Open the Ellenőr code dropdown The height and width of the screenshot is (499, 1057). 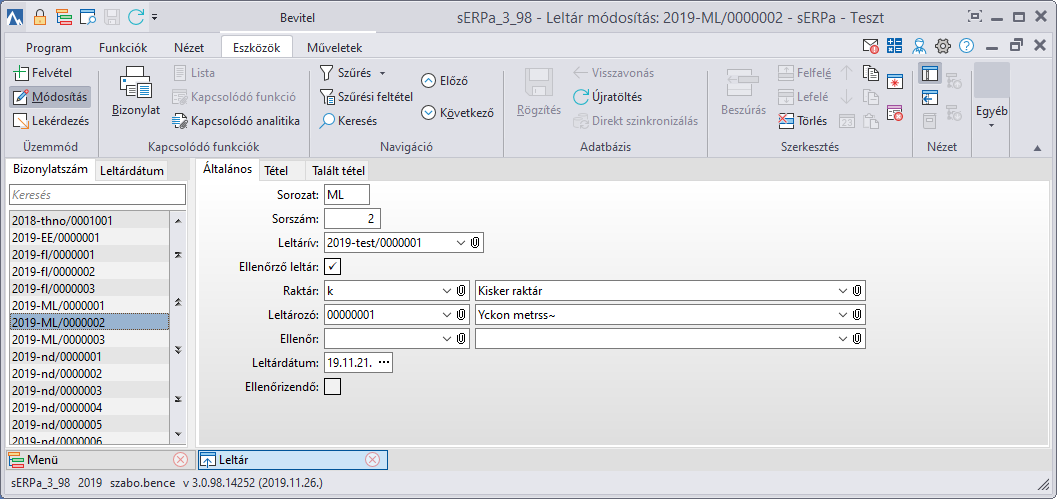446,339
